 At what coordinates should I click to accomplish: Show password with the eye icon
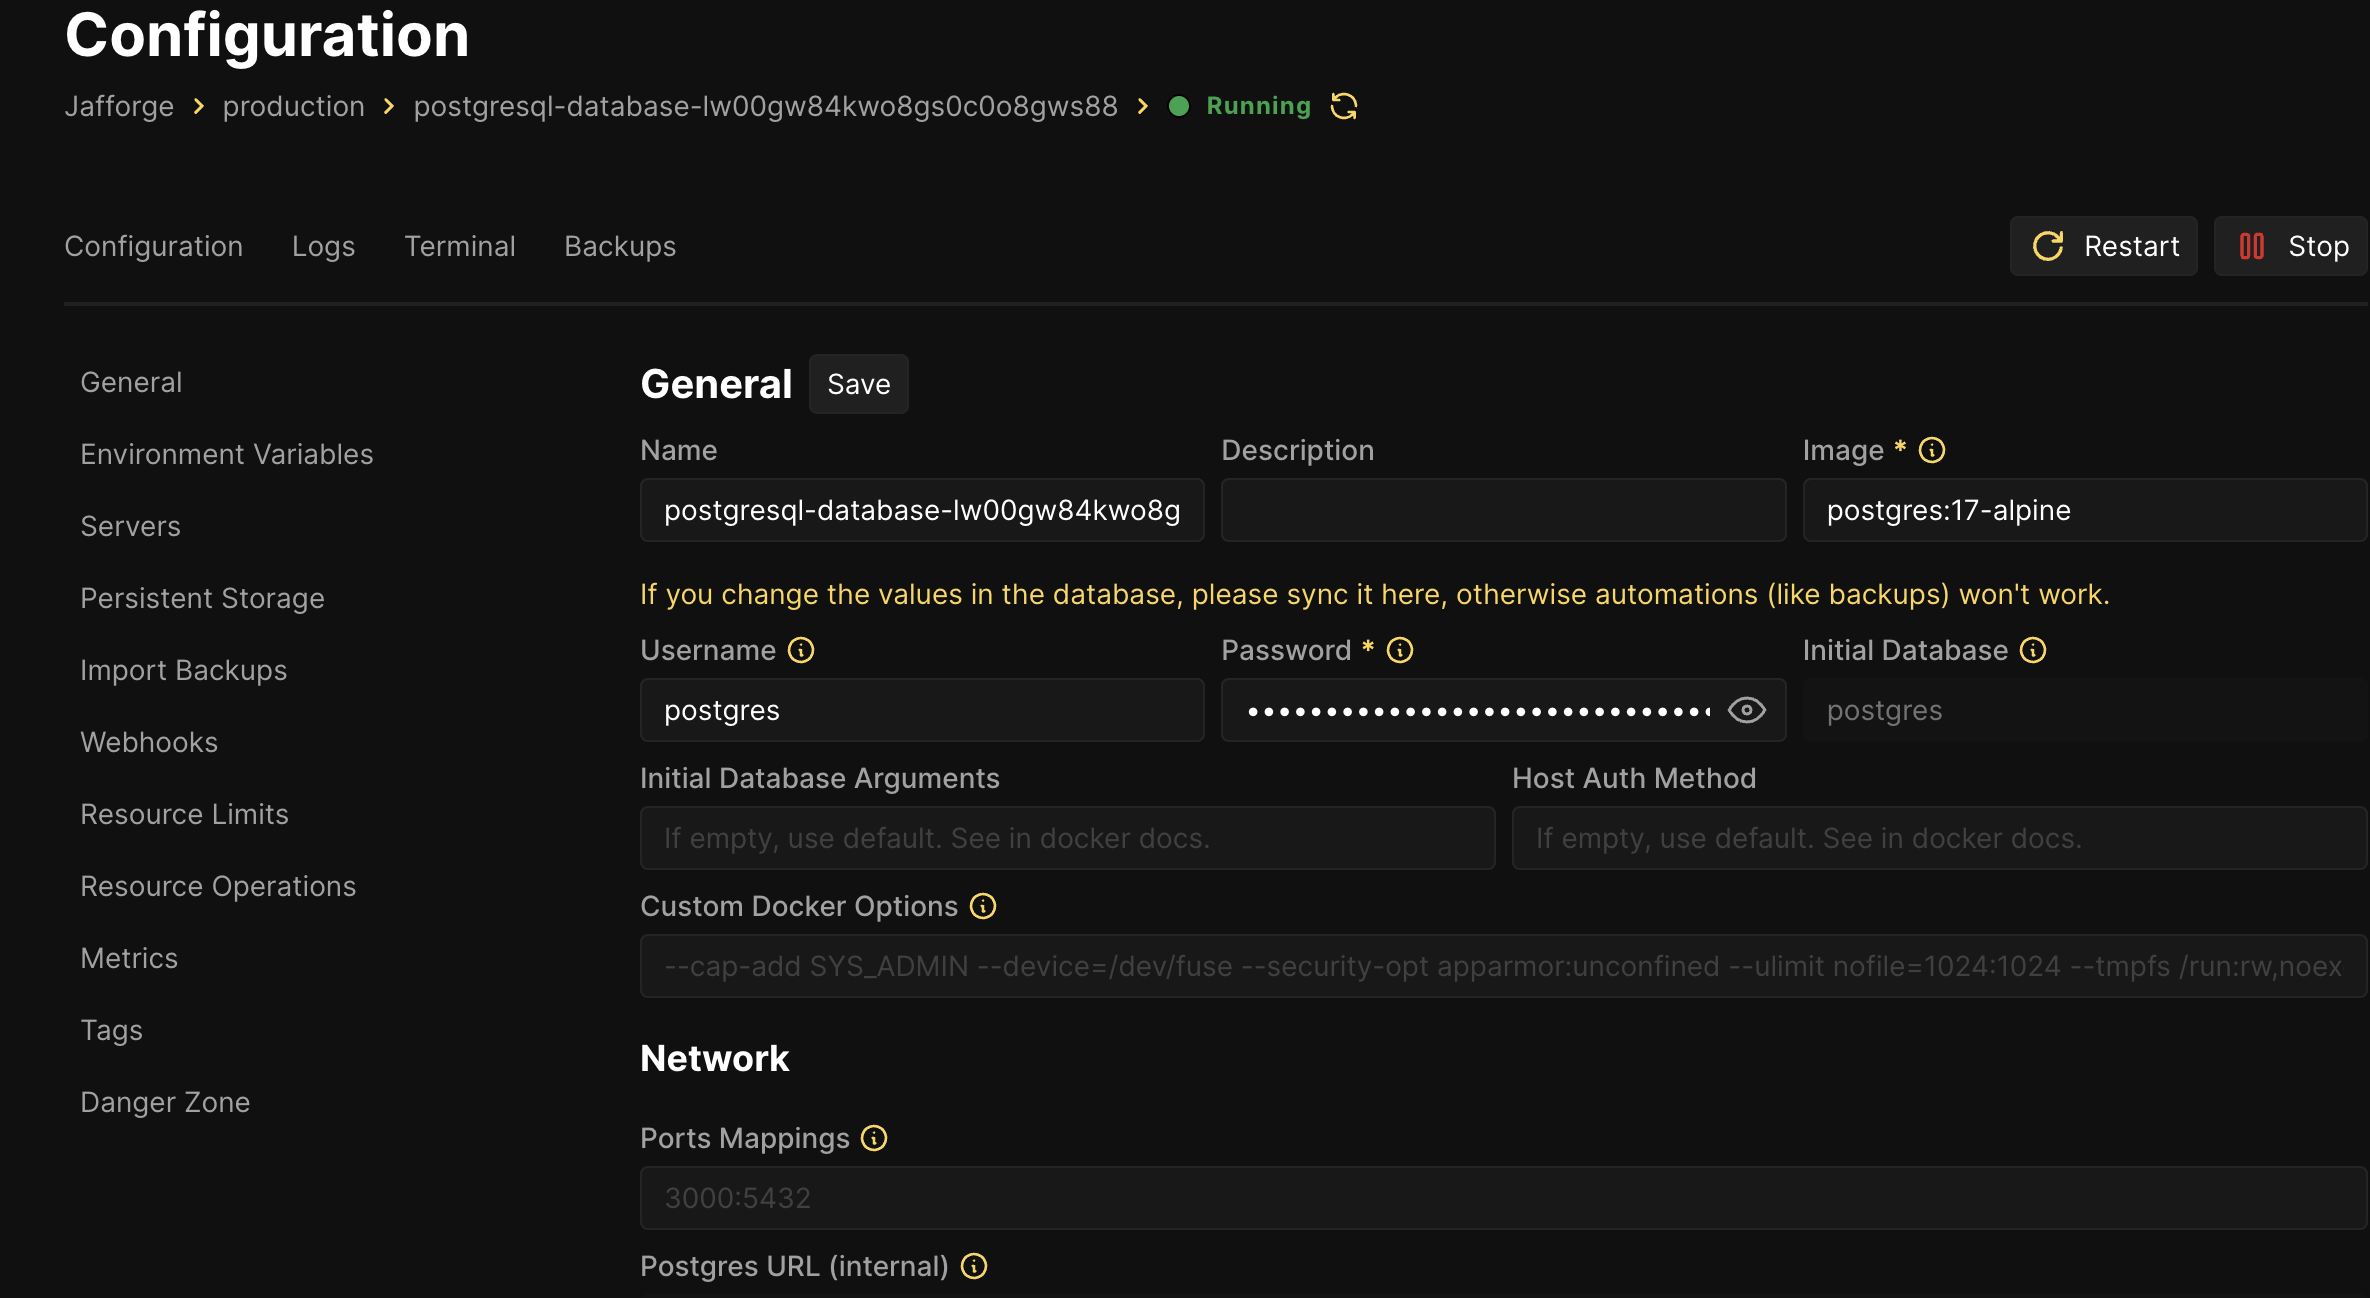(1747, 710)
